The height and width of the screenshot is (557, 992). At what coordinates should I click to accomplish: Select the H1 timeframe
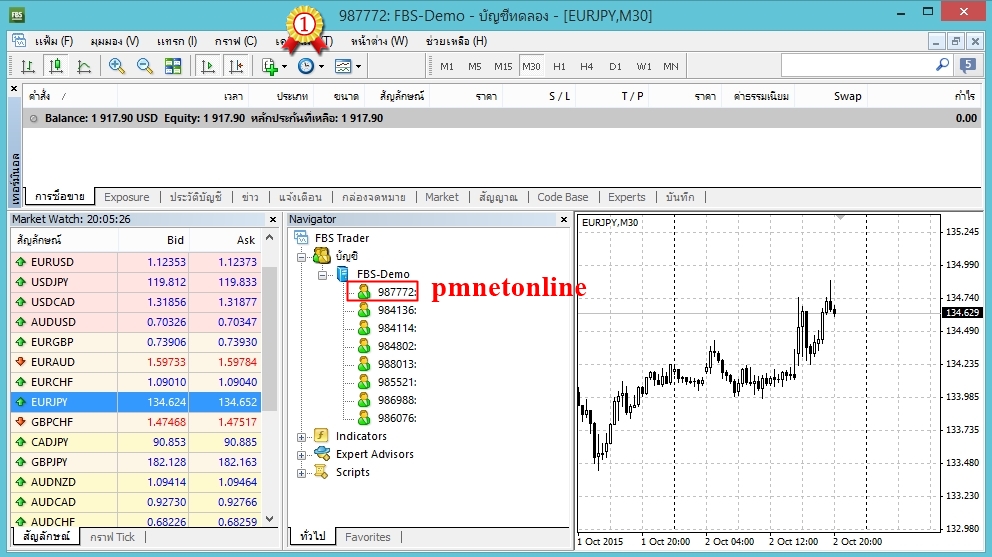559,66
